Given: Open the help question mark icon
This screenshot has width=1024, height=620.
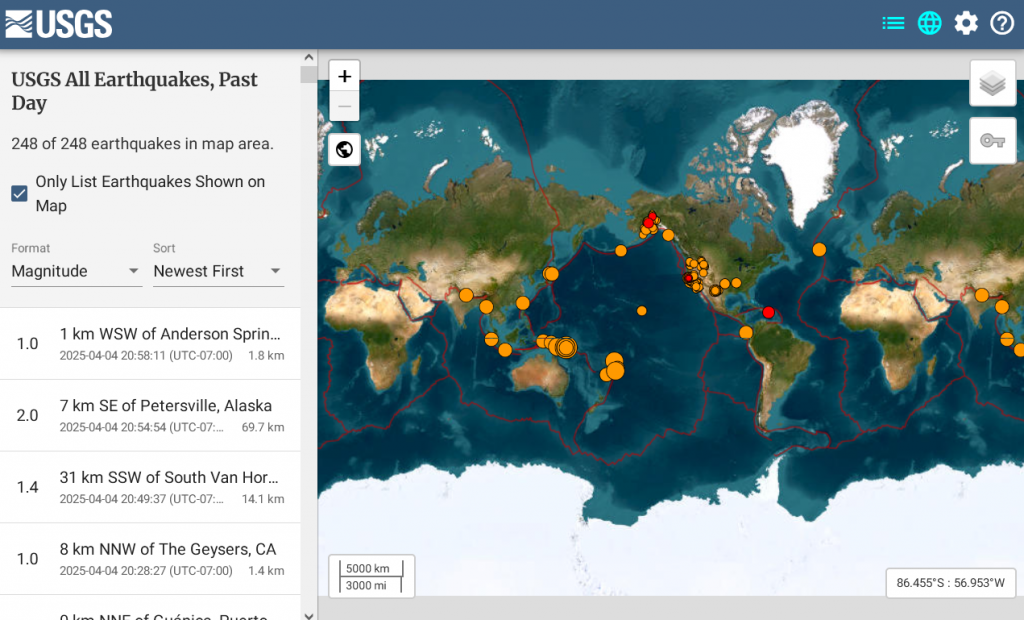Looking at the screenshot, I should [x=1002, y=24].
